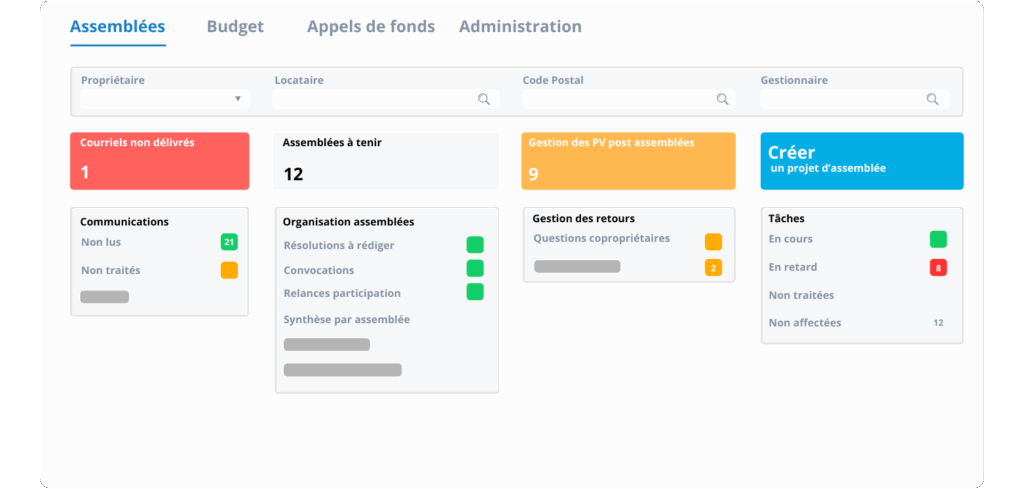Click the Communications panel title

point(124,222)
